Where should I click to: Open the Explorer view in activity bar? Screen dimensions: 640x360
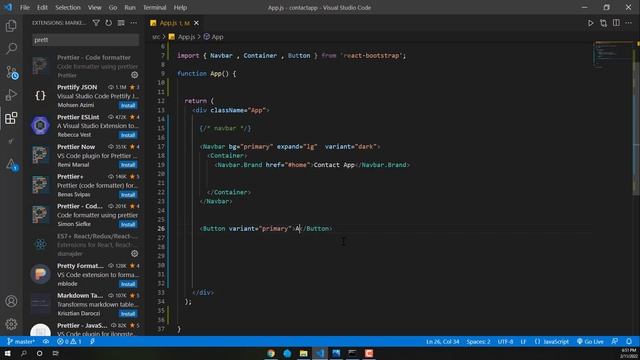tap(11, 26)
